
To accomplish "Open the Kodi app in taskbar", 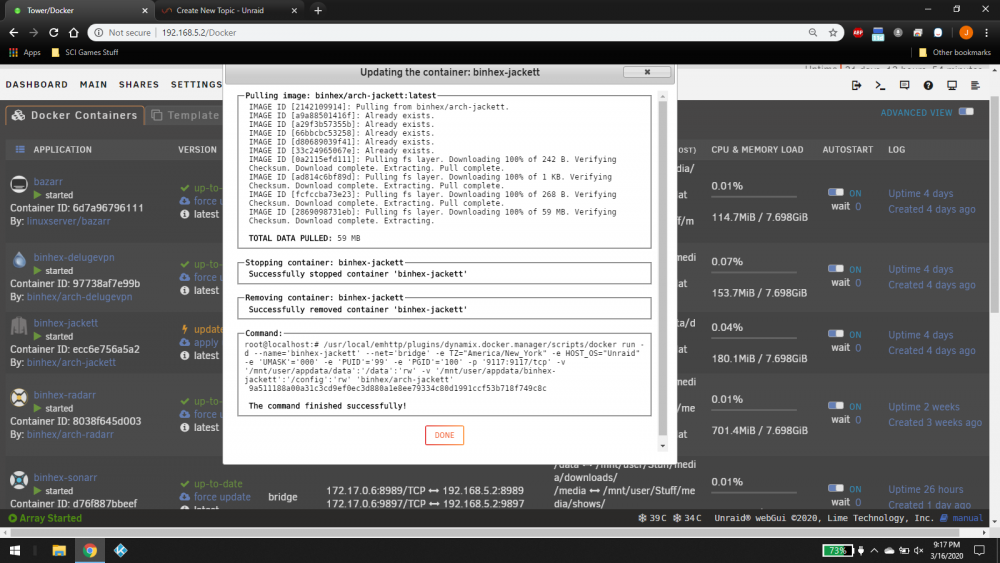I will point(120,550).
